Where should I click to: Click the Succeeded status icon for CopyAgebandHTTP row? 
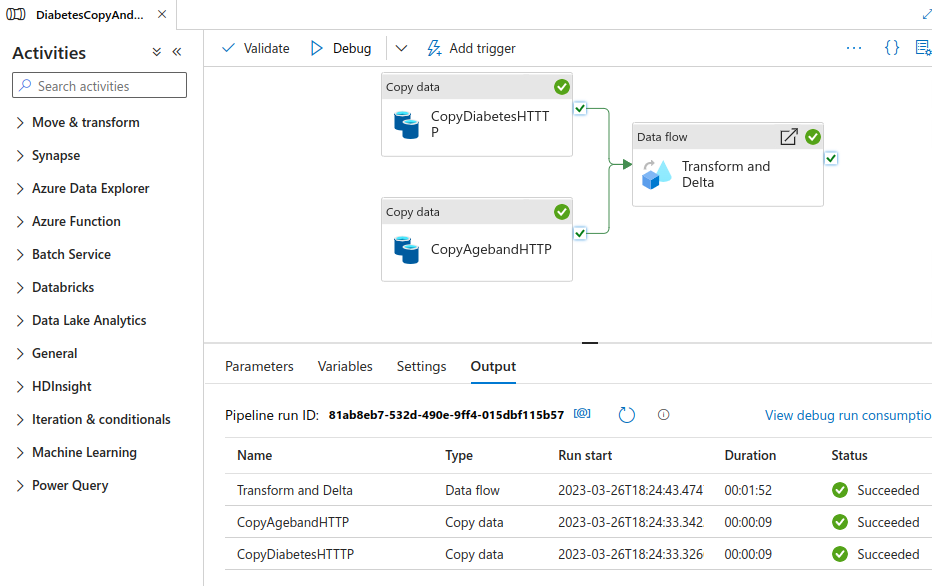coord(840,522)
